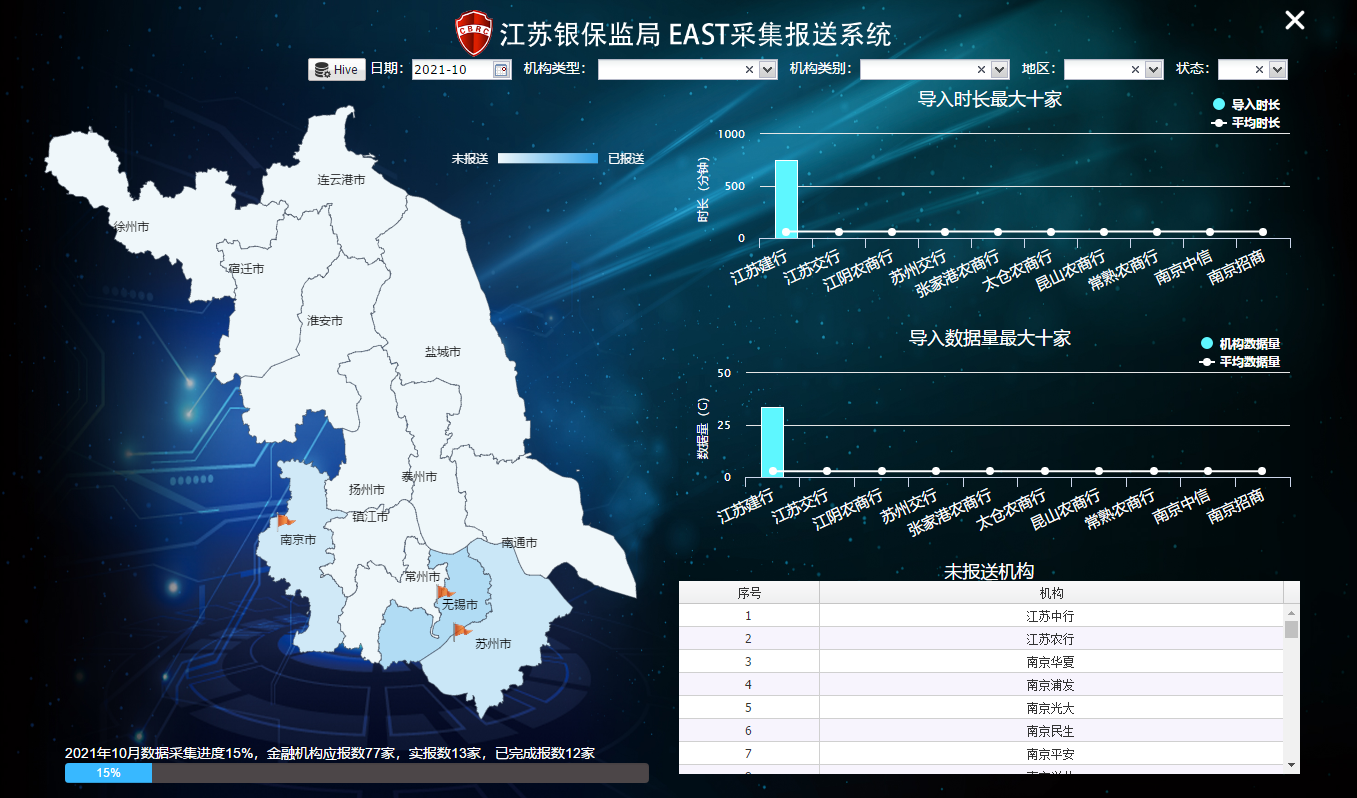
Task: Click the 机构 column header
Action: (x=1051, y=593)
